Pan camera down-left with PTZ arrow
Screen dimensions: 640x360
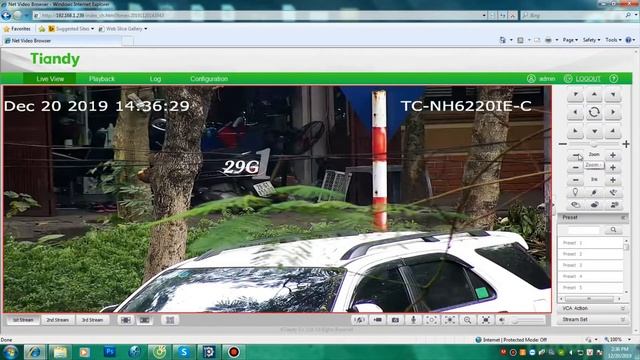576,131
